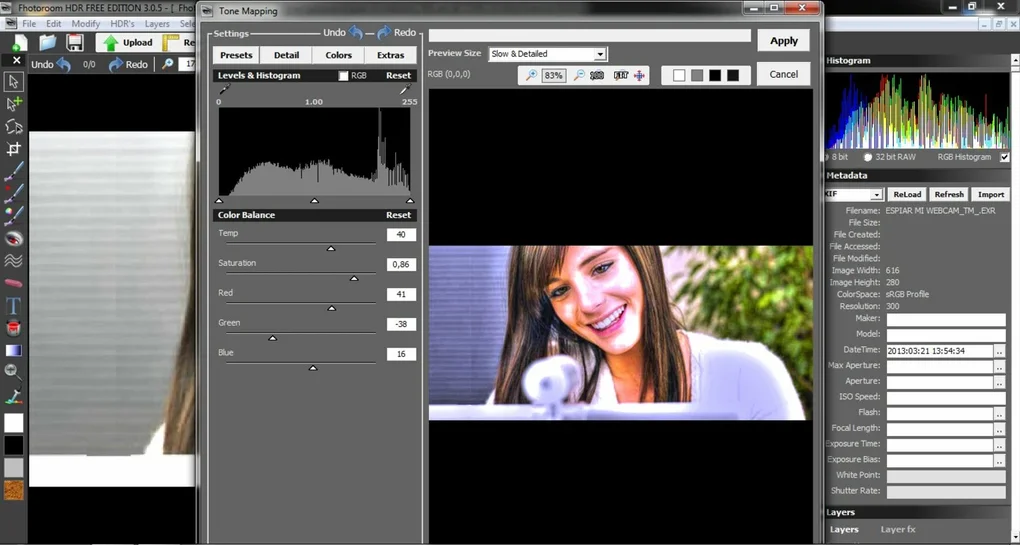Pick the brush tool with color wheel
The height and width of the screenshot is (545, 1020).
(x=14, y=215)
